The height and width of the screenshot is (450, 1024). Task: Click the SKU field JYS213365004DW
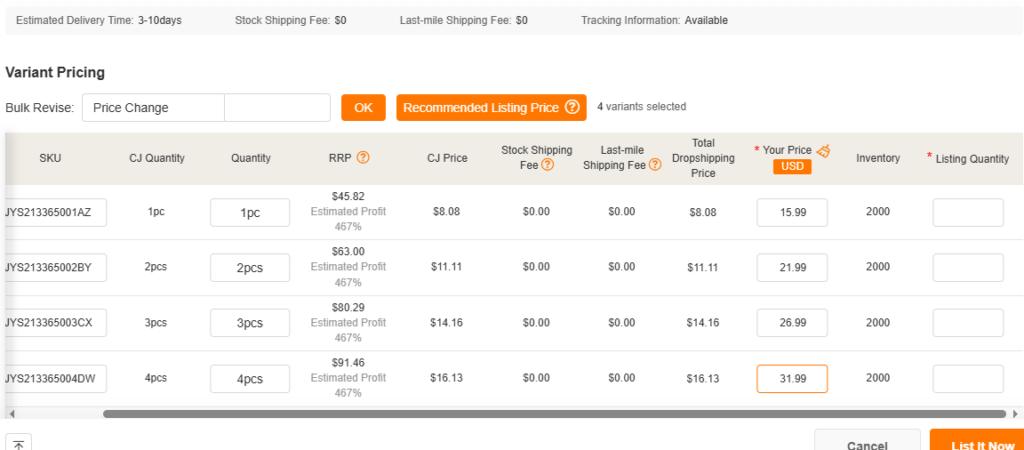56,379
